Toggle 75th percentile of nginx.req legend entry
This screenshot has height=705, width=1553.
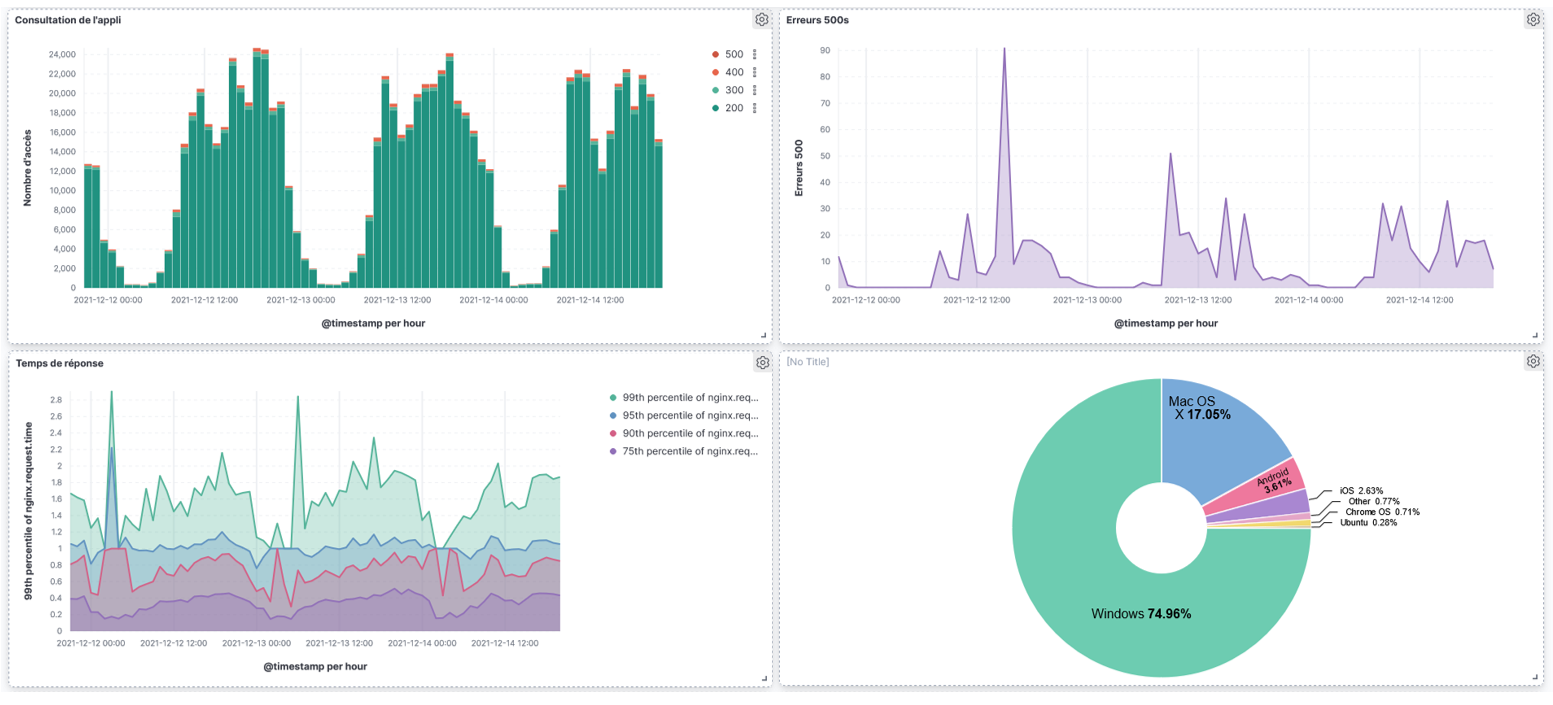click(x=691, y=451)
